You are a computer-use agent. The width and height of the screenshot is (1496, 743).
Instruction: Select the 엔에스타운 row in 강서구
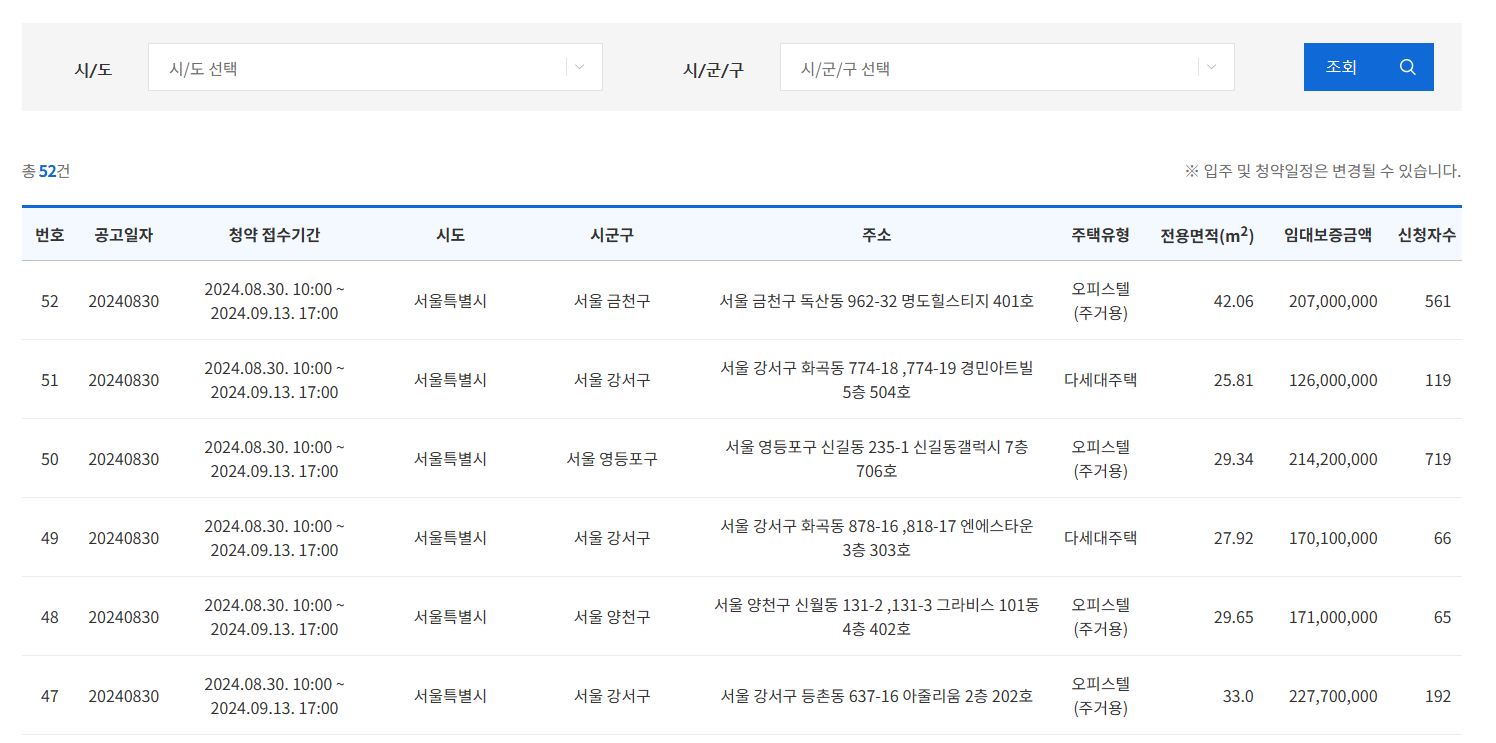tap(878, 537)
